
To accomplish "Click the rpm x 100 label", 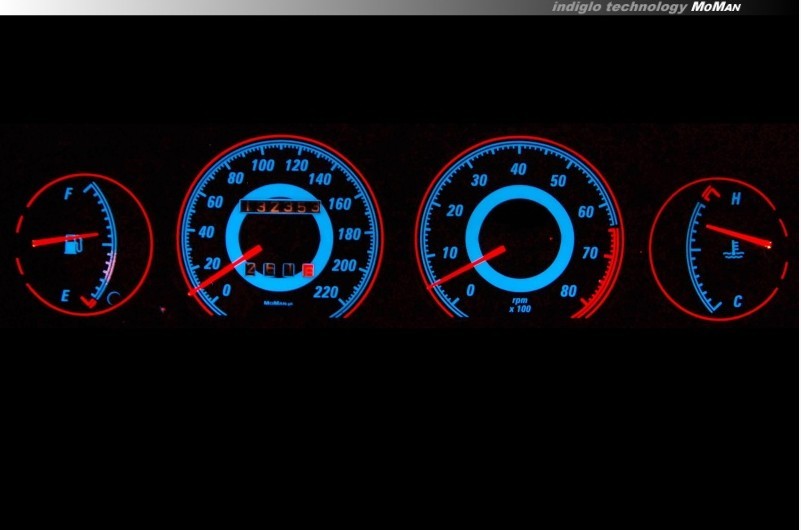I will click(519, 302).
